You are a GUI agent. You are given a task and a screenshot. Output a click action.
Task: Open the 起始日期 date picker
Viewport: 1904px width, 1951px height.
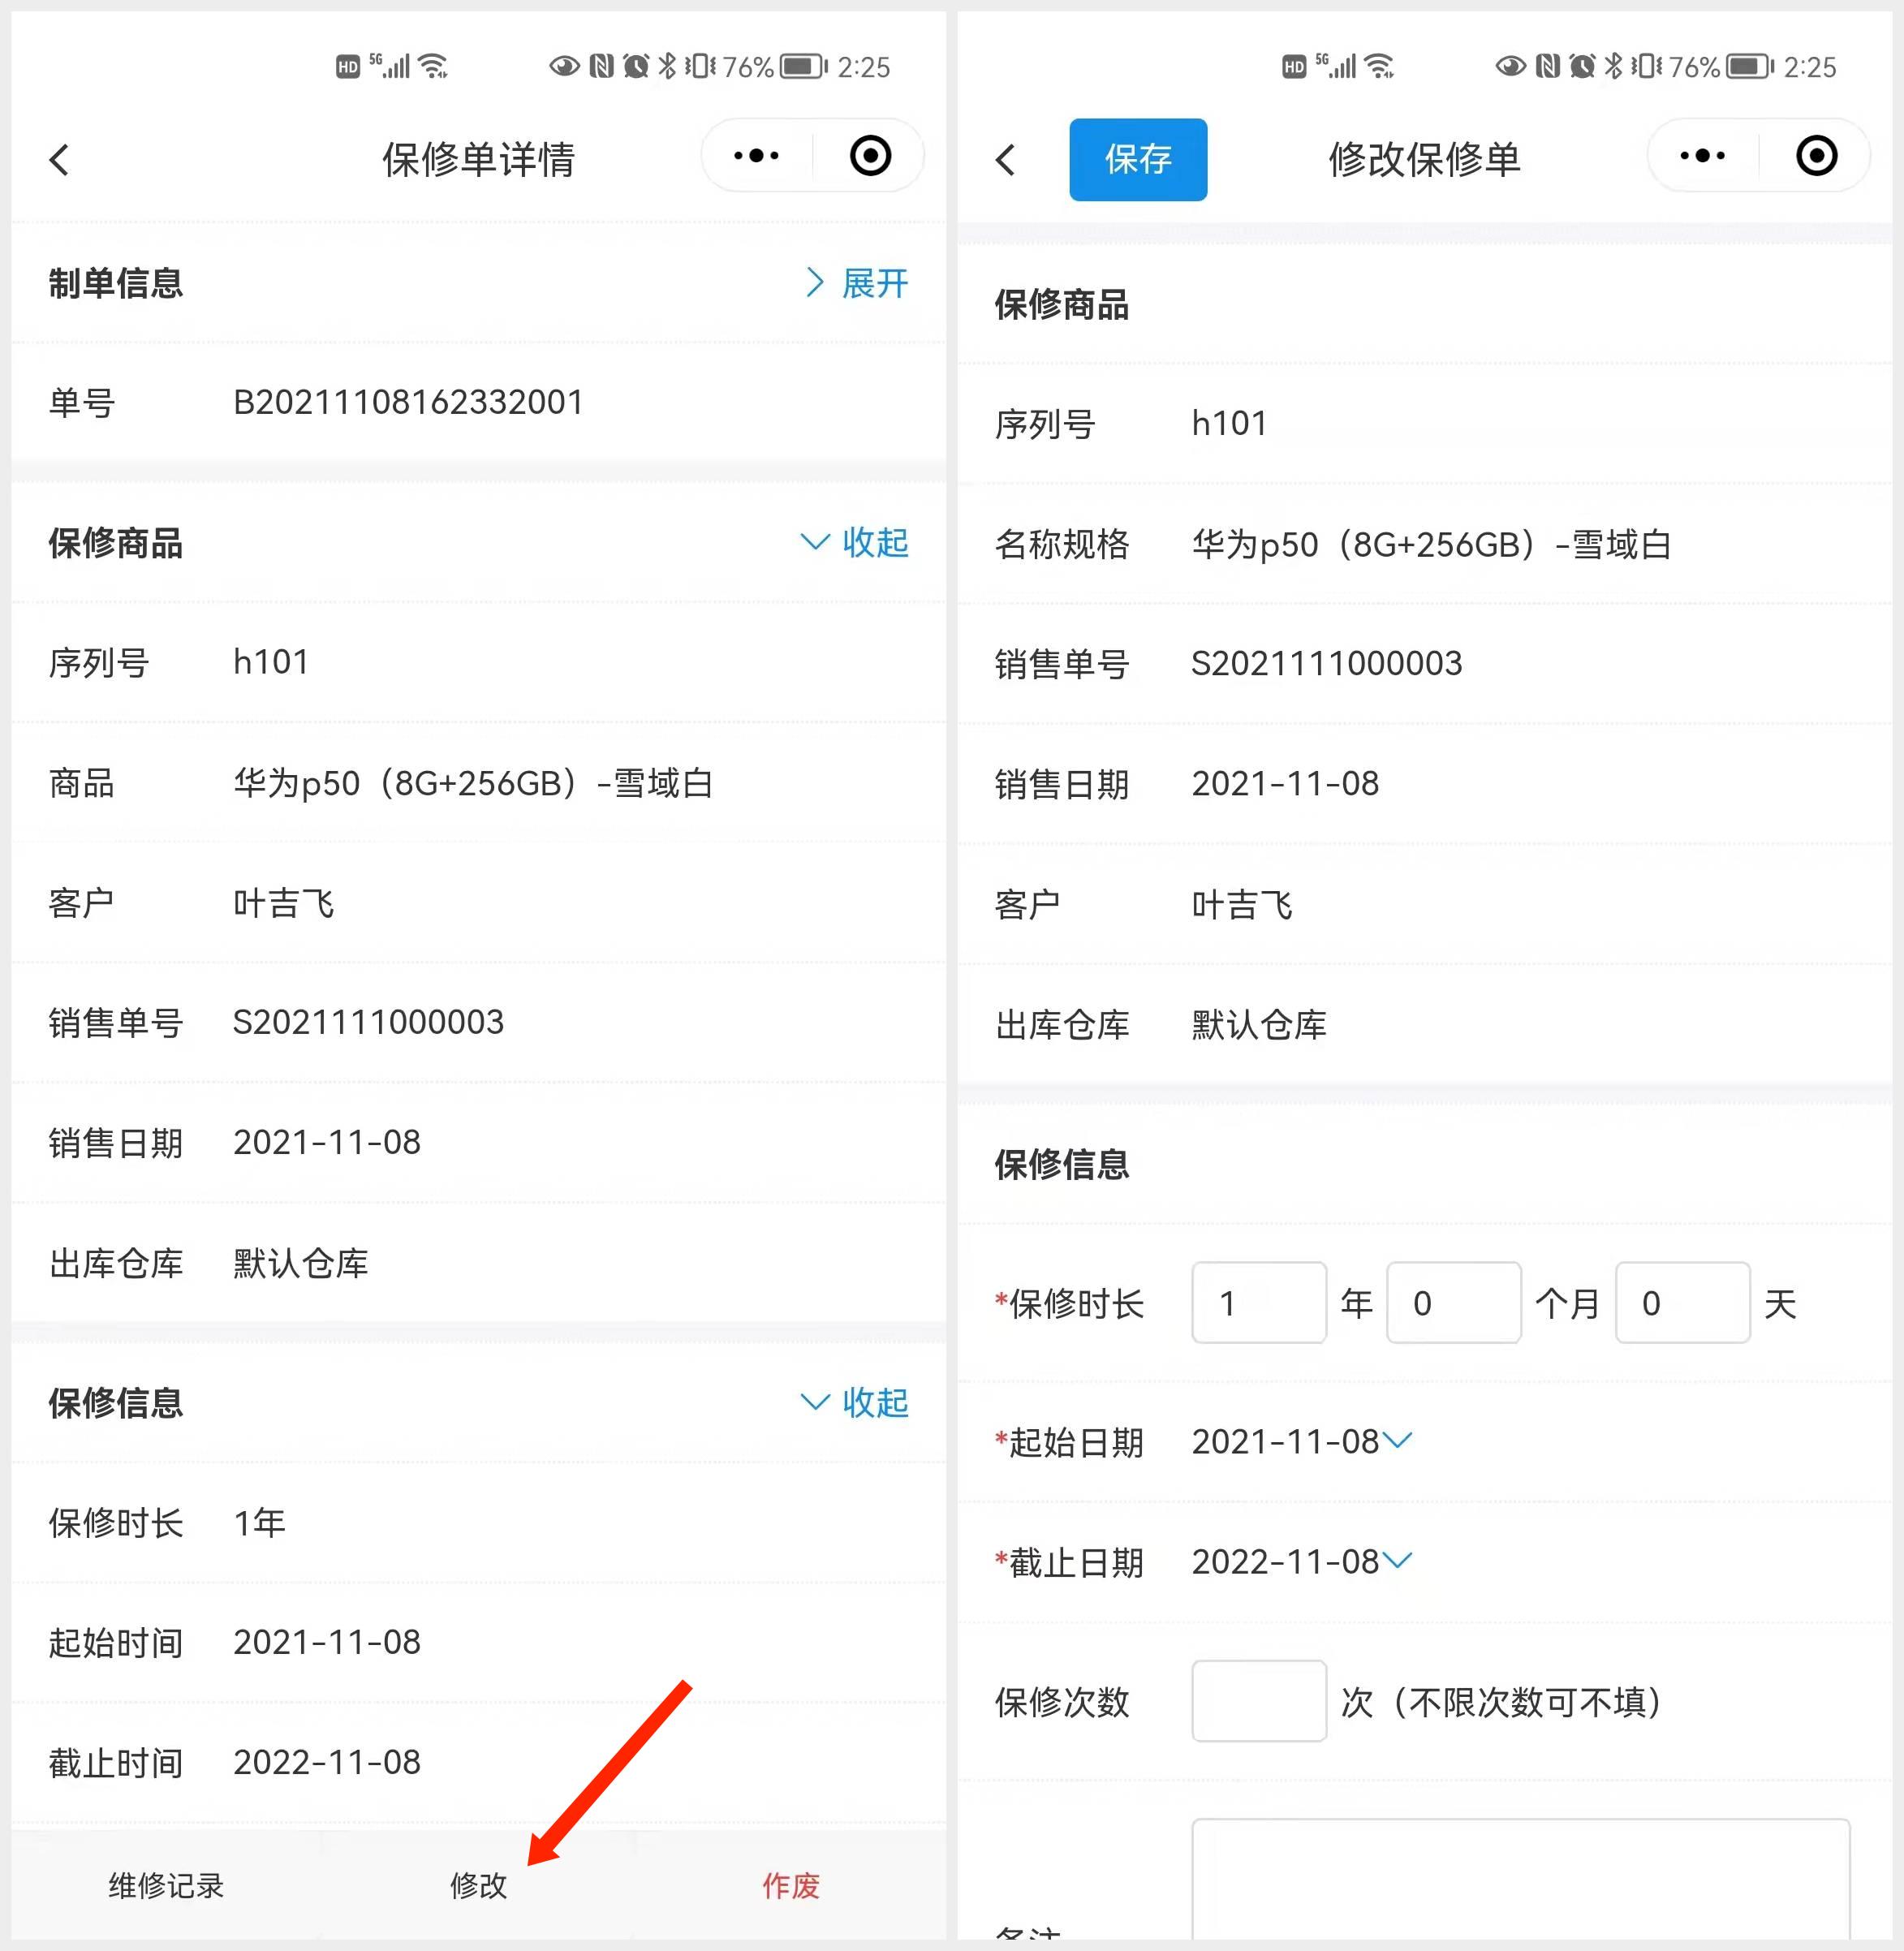point(1301,1441)
